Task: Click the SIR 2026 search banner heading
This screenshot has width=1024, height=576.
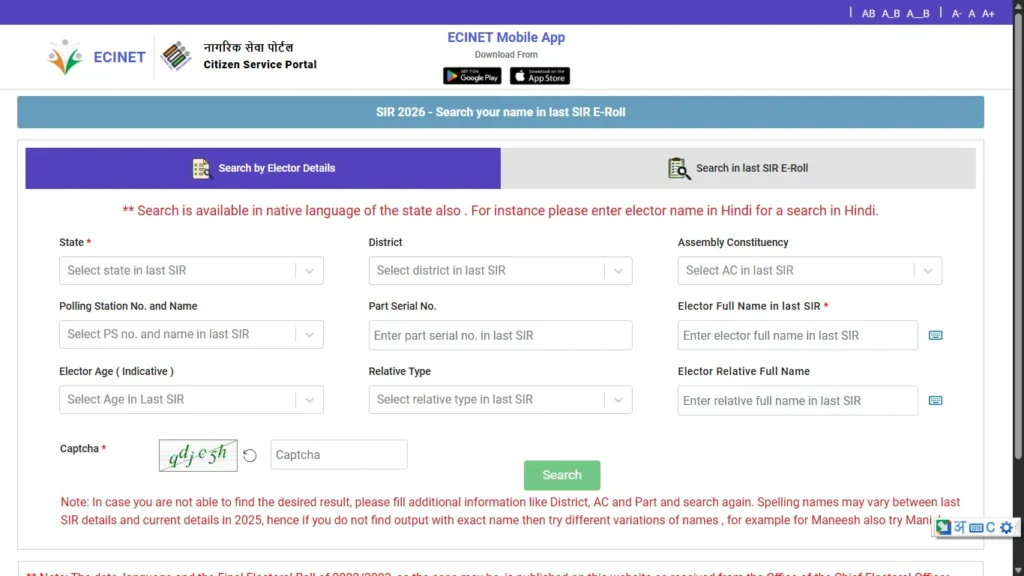Action: (500, 112)
